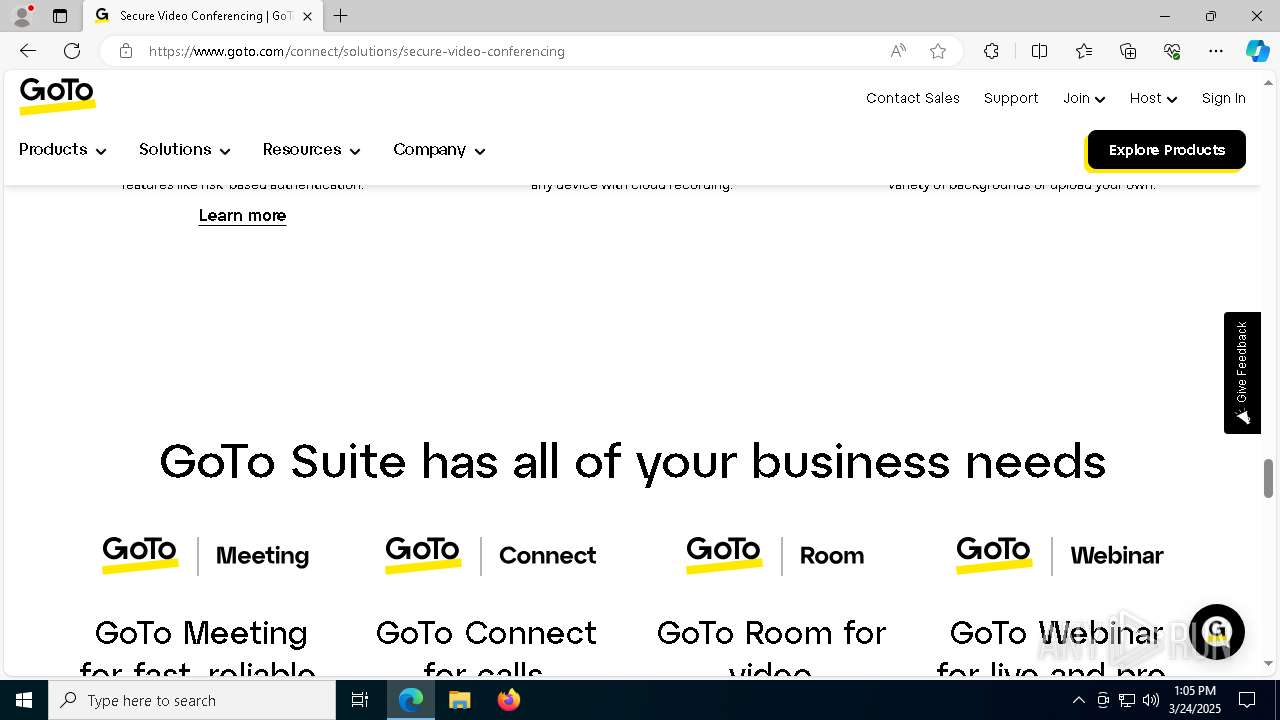This screenshot has width=1280, height=720.
Task: Click the taskbar clock showing 1:05 PM
Action: [1195, 700]
